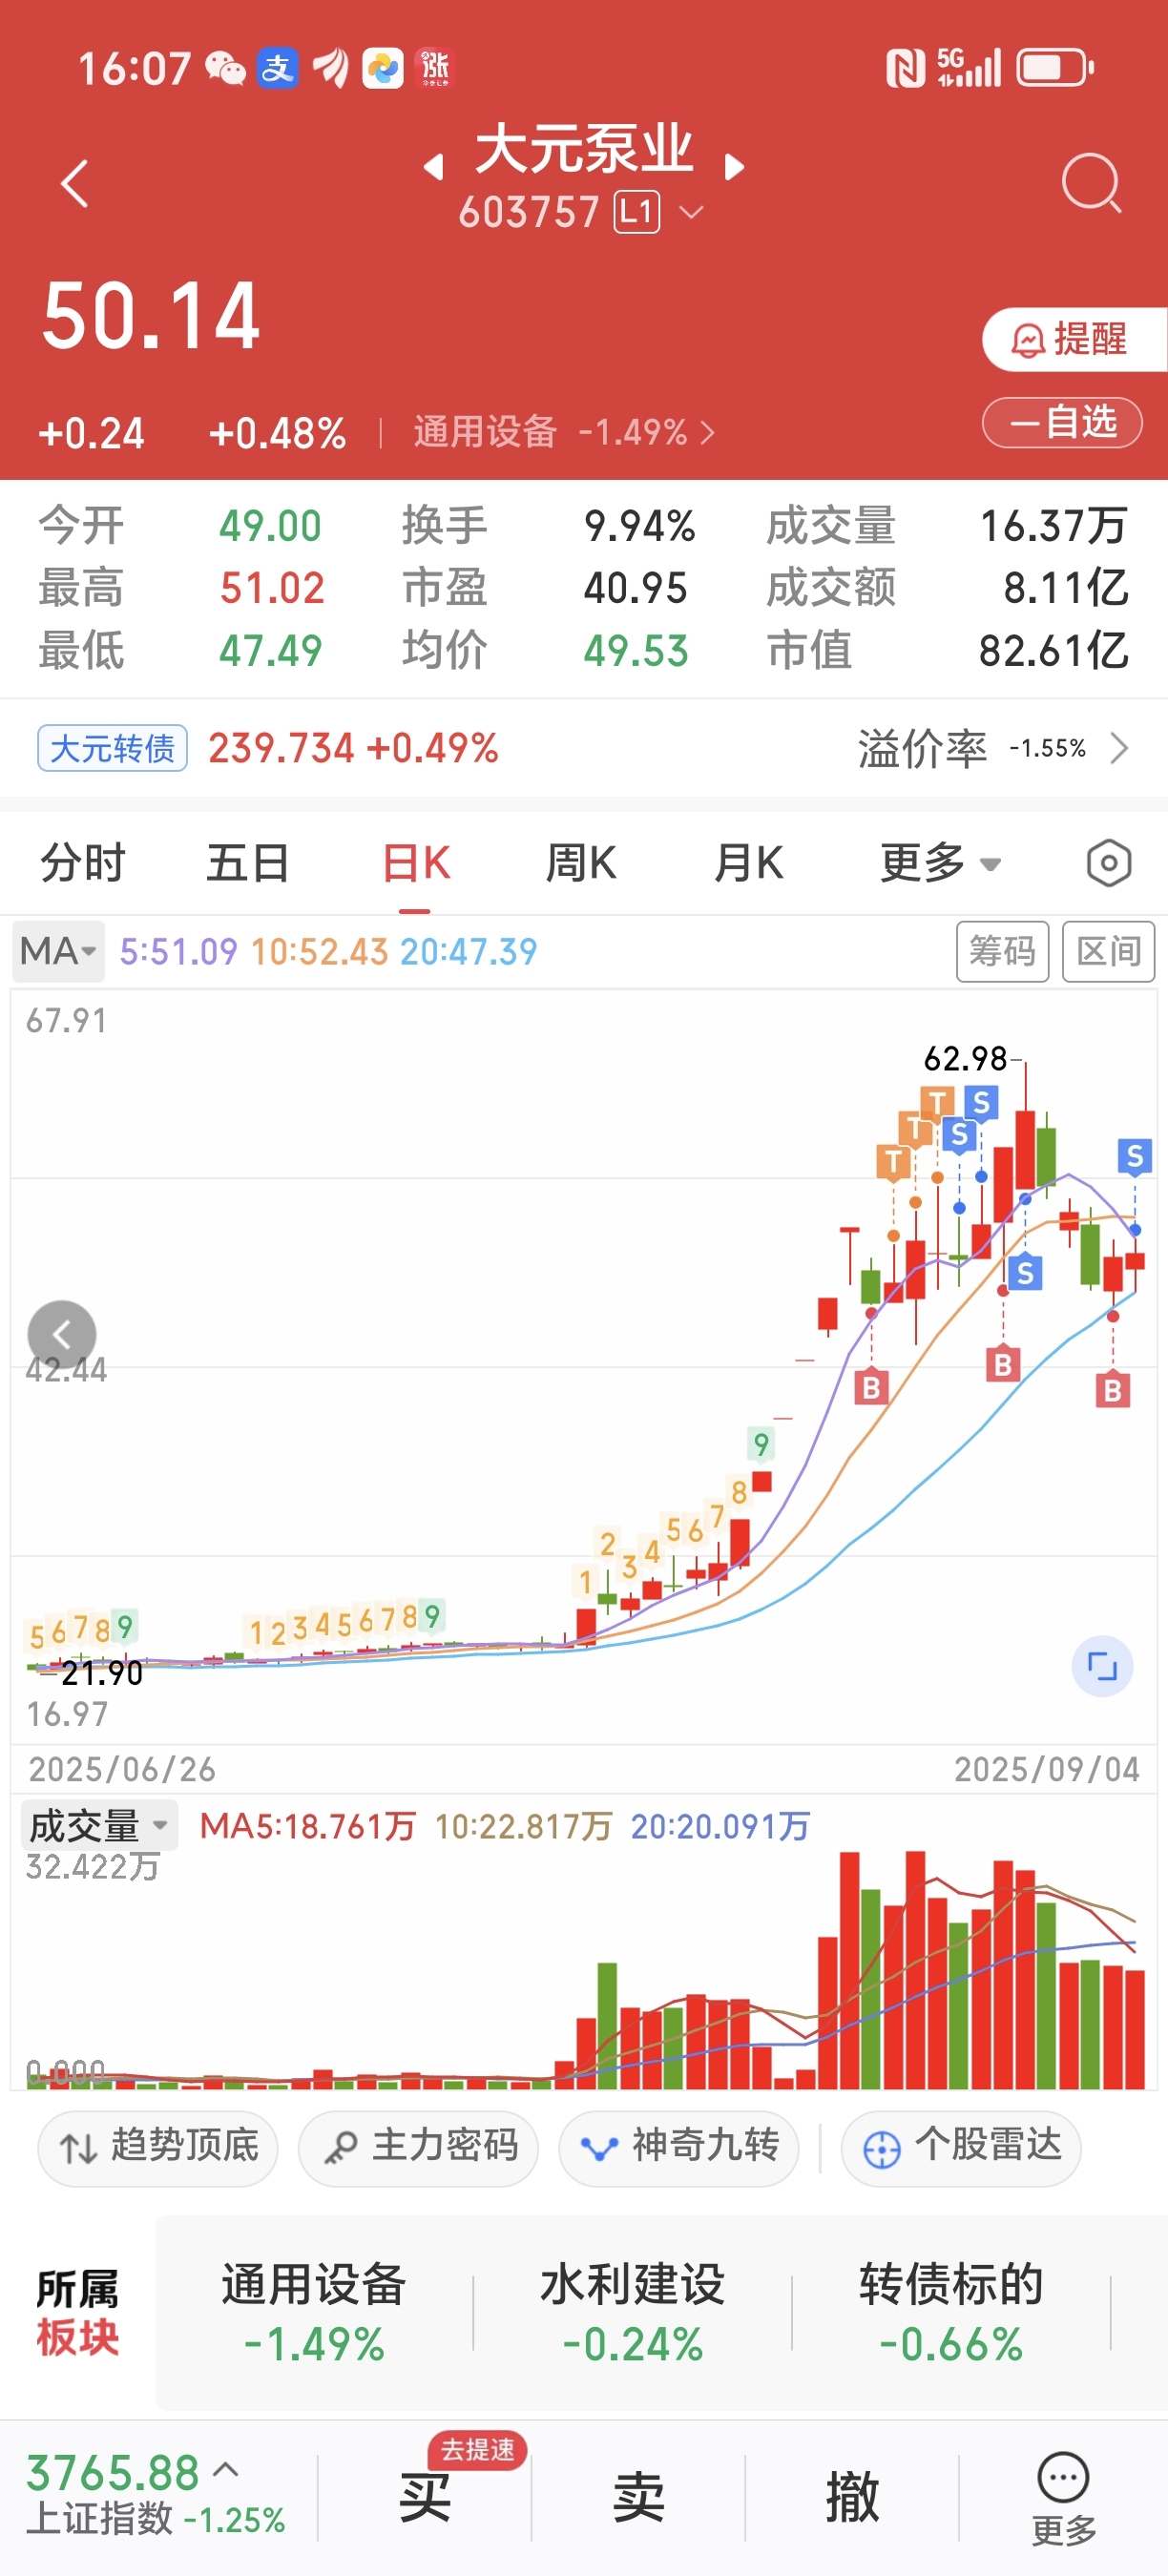Toggle 神奇九转 indicator

(679, 2148)
